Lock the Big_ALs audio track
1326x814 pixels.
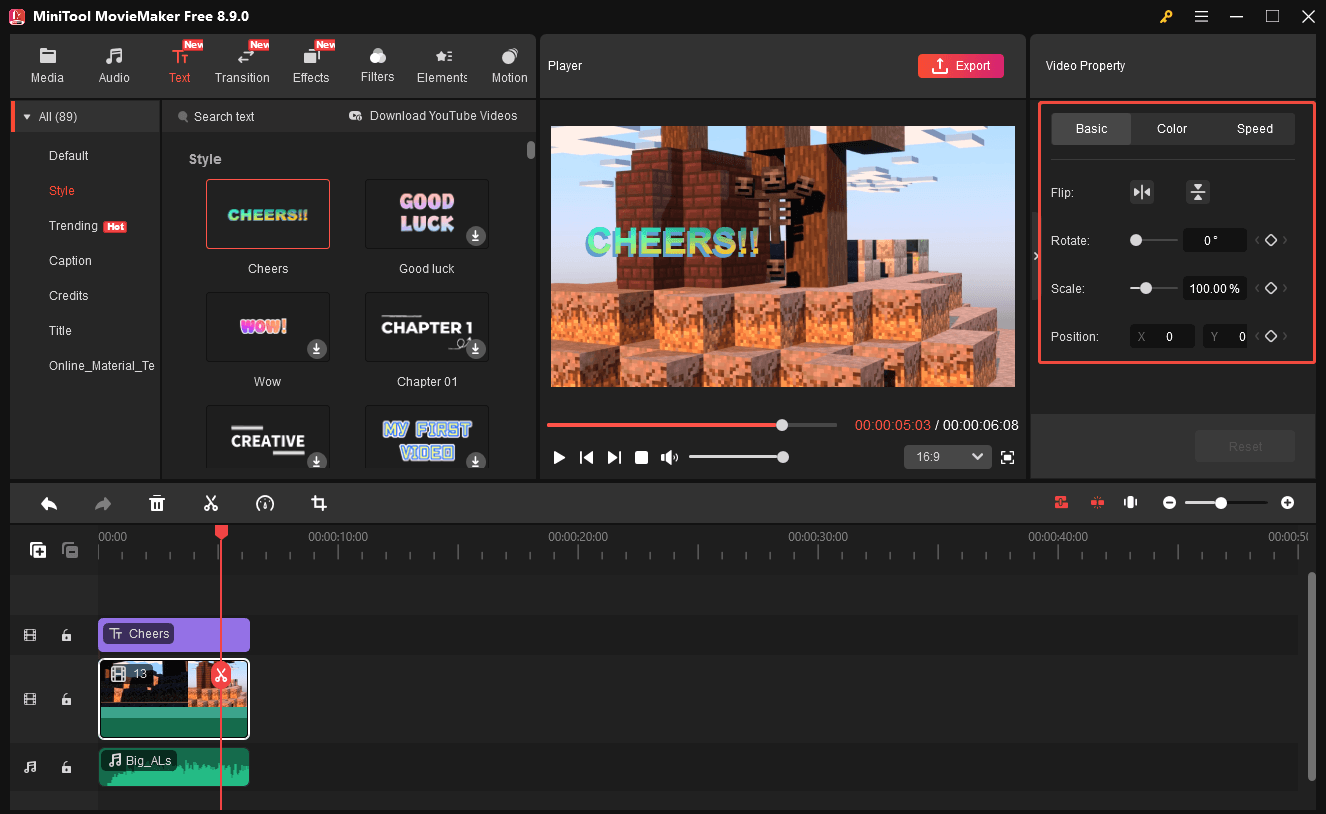click(x=66, y=767)
